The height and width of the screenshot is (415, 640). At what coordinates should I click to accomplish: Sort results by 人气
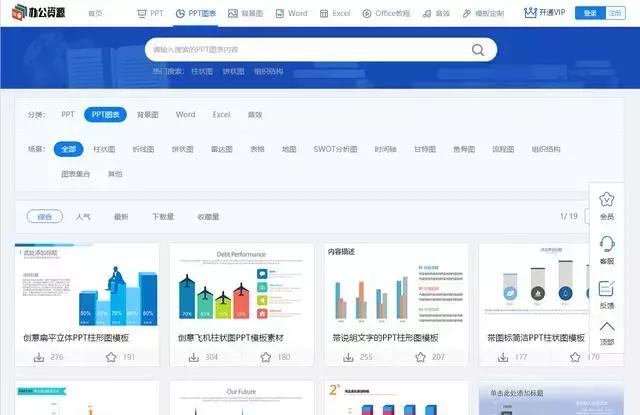coord(83,217)
